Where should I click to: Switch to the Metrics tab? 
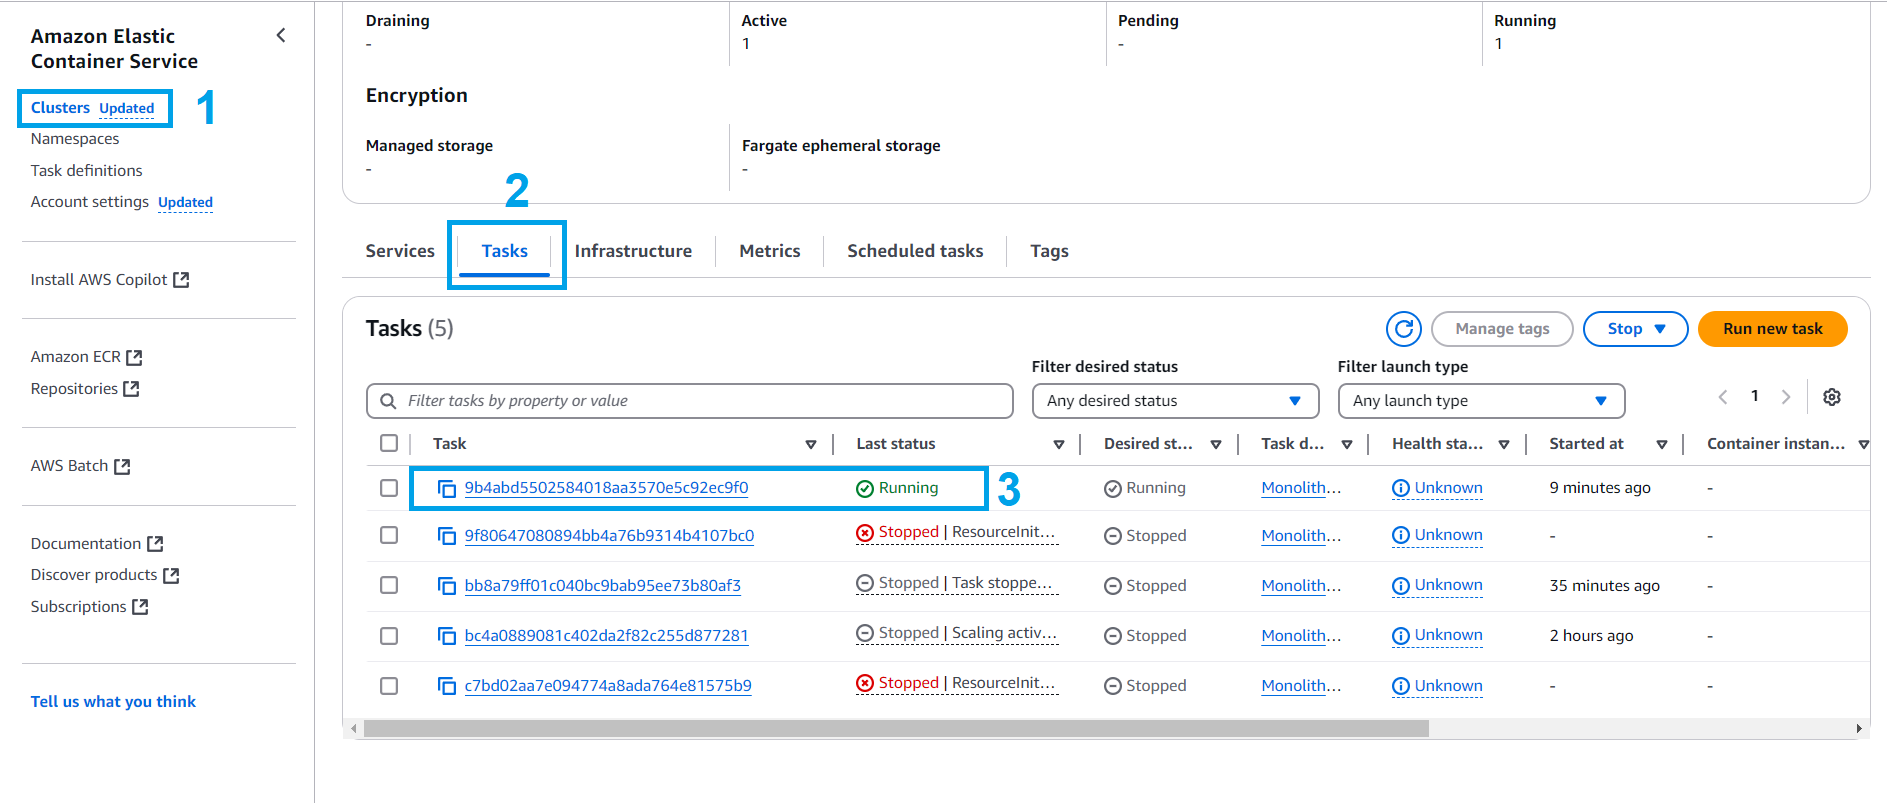tap(770, 251)
